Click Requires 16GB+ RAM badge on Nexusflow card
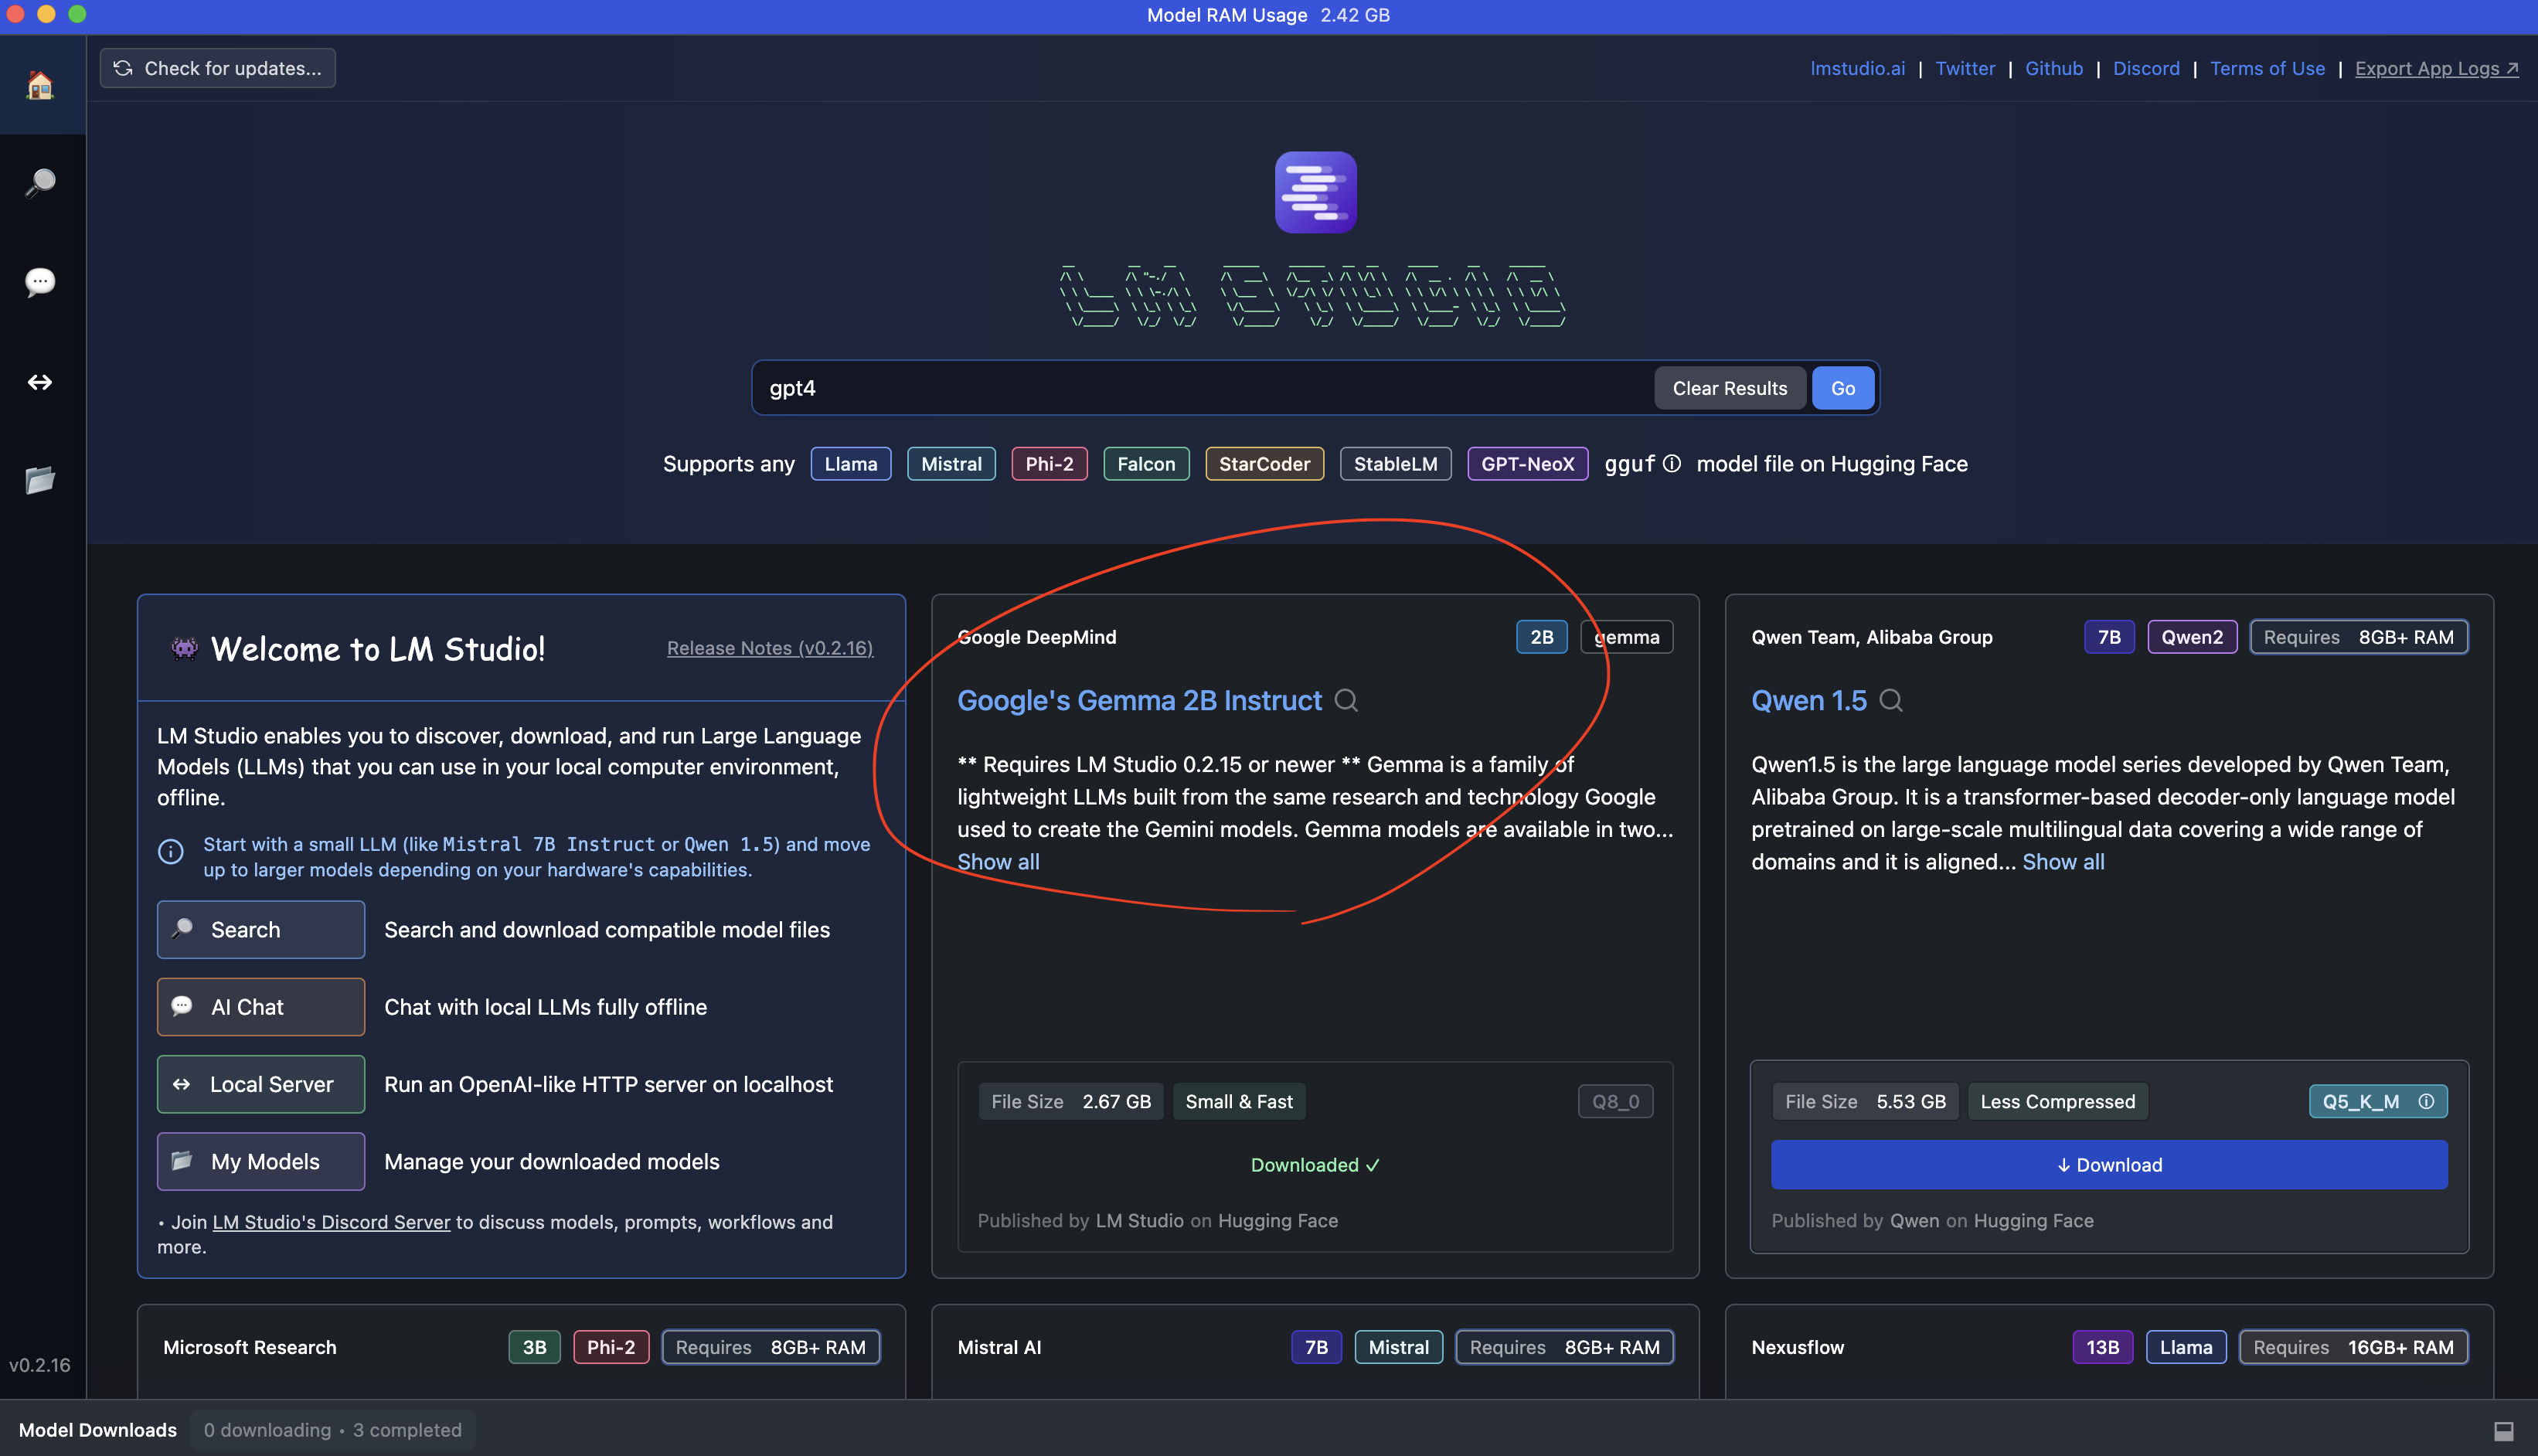 (2353, 1347)
